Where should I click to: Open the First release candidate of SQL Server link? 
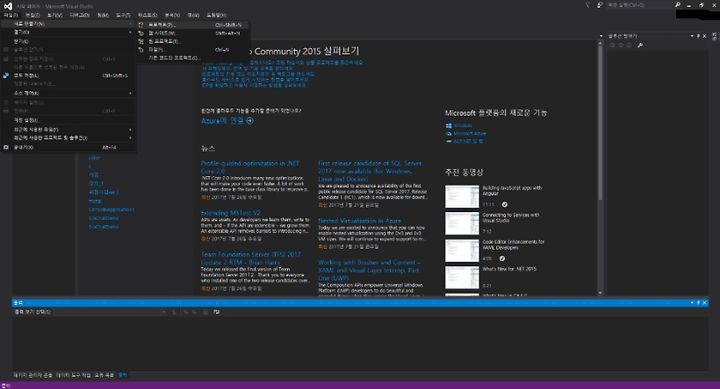370,171
